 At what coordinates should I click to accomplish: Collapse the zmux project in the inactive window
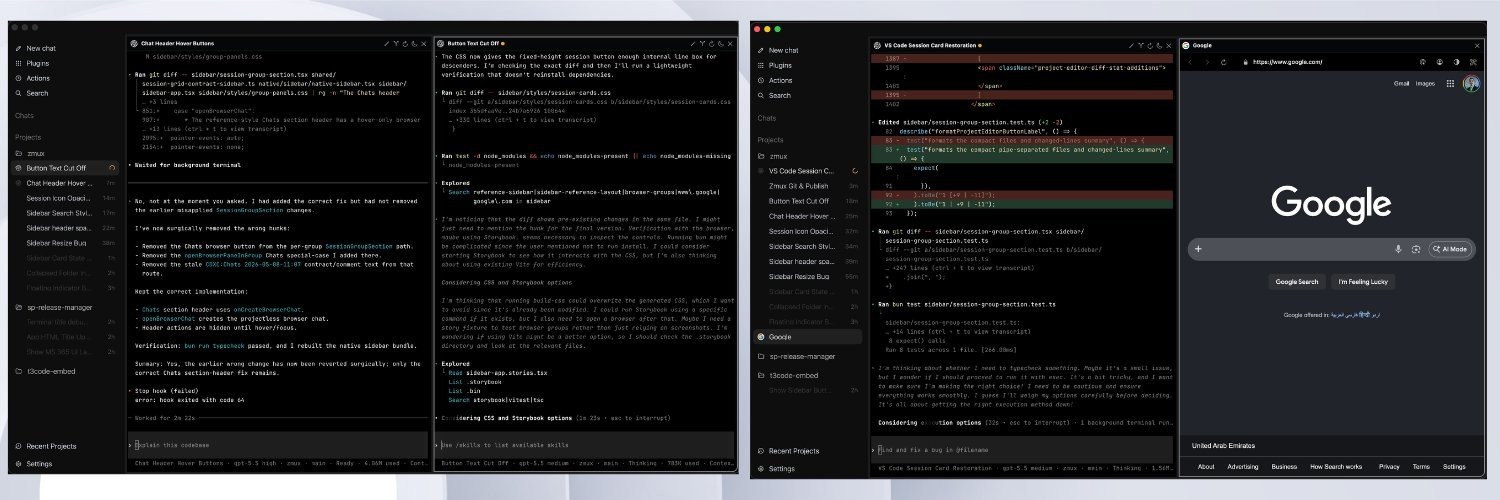click(35, 153)
